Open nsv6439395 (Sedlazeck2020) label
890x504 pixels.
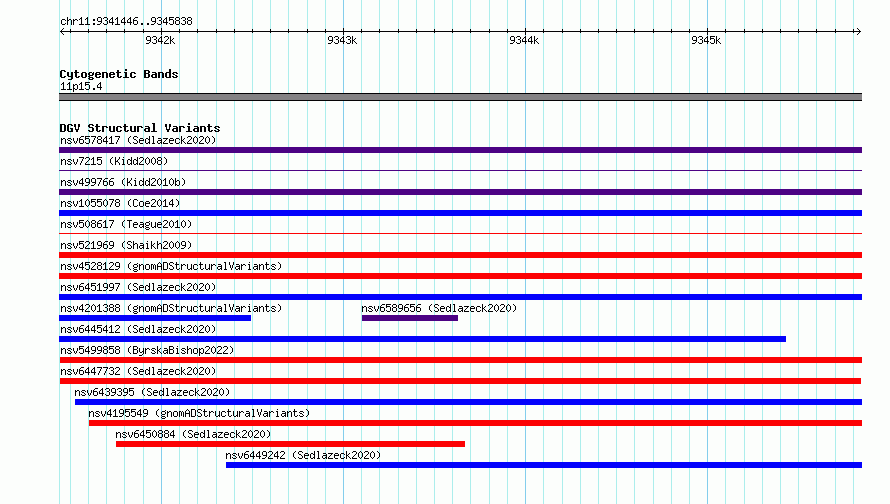pos(152,392)
